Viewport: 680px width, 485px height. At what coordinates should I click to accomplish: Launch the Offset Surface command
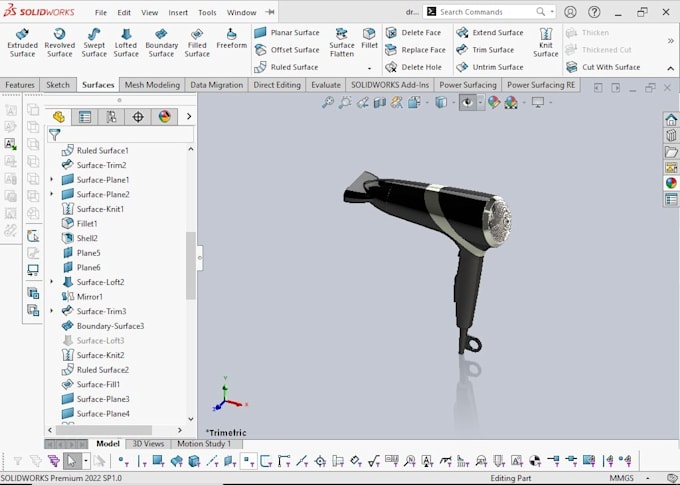click(287, 50)
